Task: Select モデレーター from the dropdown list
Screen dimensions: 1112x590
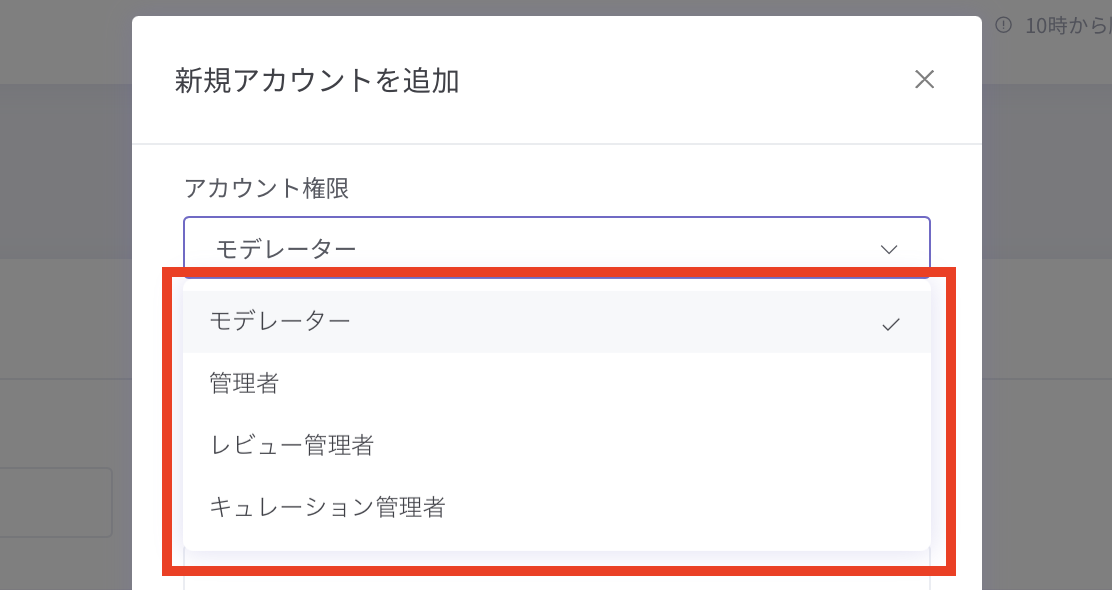Action: click(x=280, y=321)
